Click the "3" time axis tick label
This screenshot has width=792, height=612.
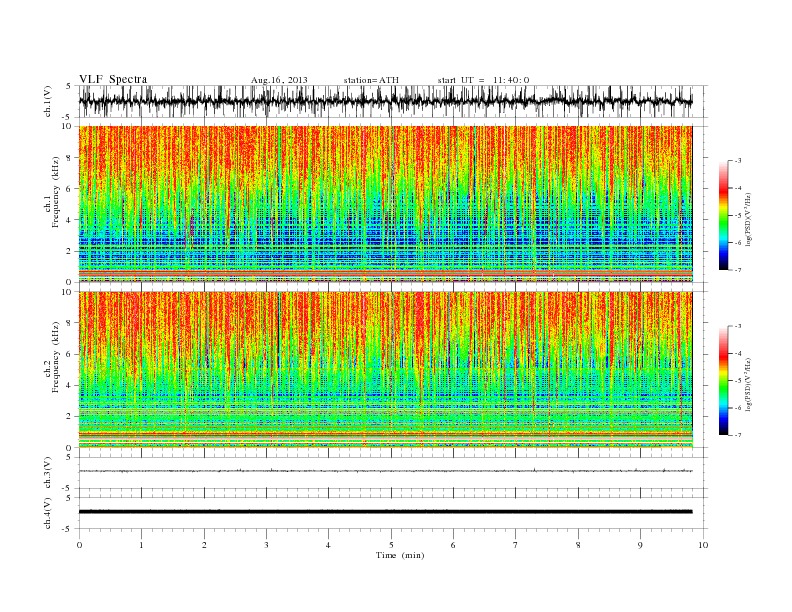pos(266,545)
